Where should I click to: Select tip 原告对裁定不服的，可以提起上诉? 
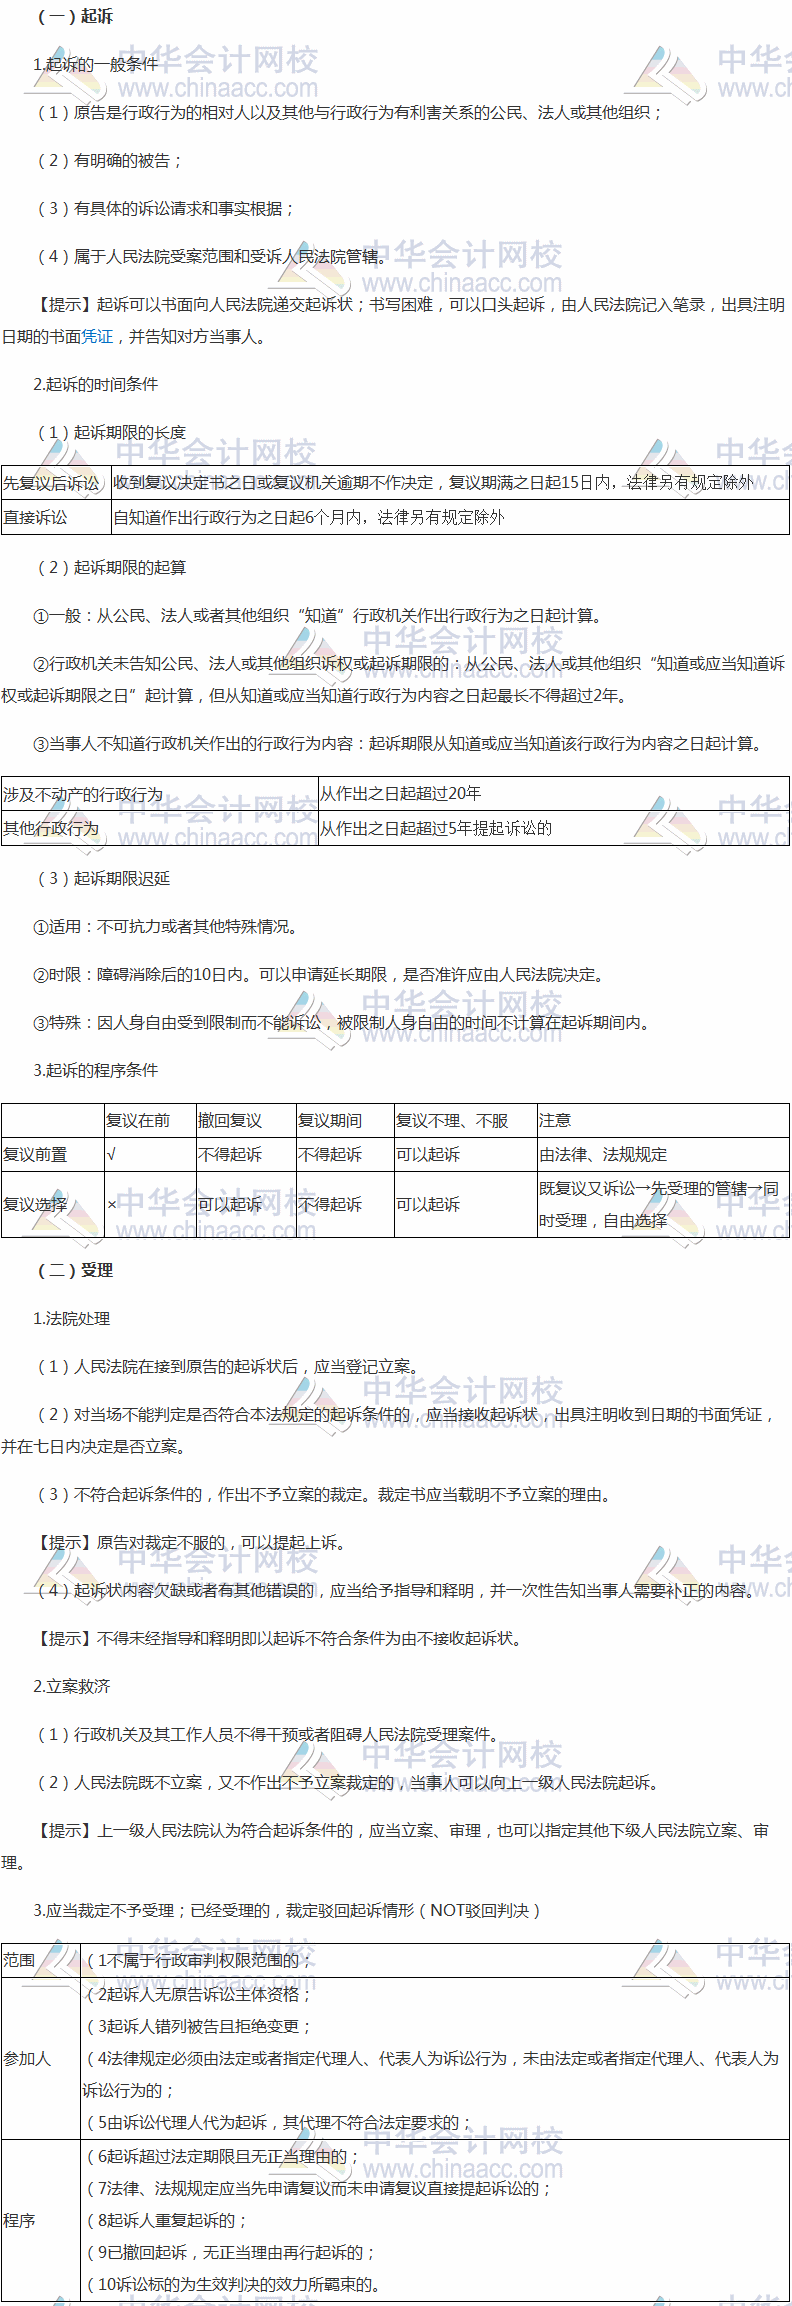click(x=191, y=1543)
